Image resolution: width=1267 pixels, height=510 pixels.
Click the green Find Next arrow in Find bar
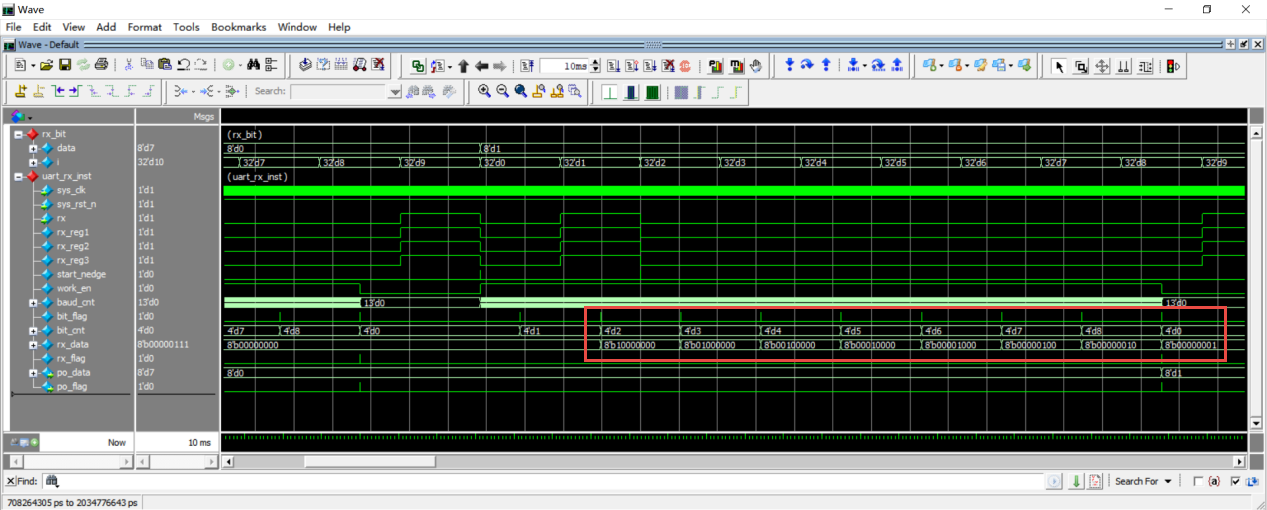pyautogui.click(x=1076, y=481)
